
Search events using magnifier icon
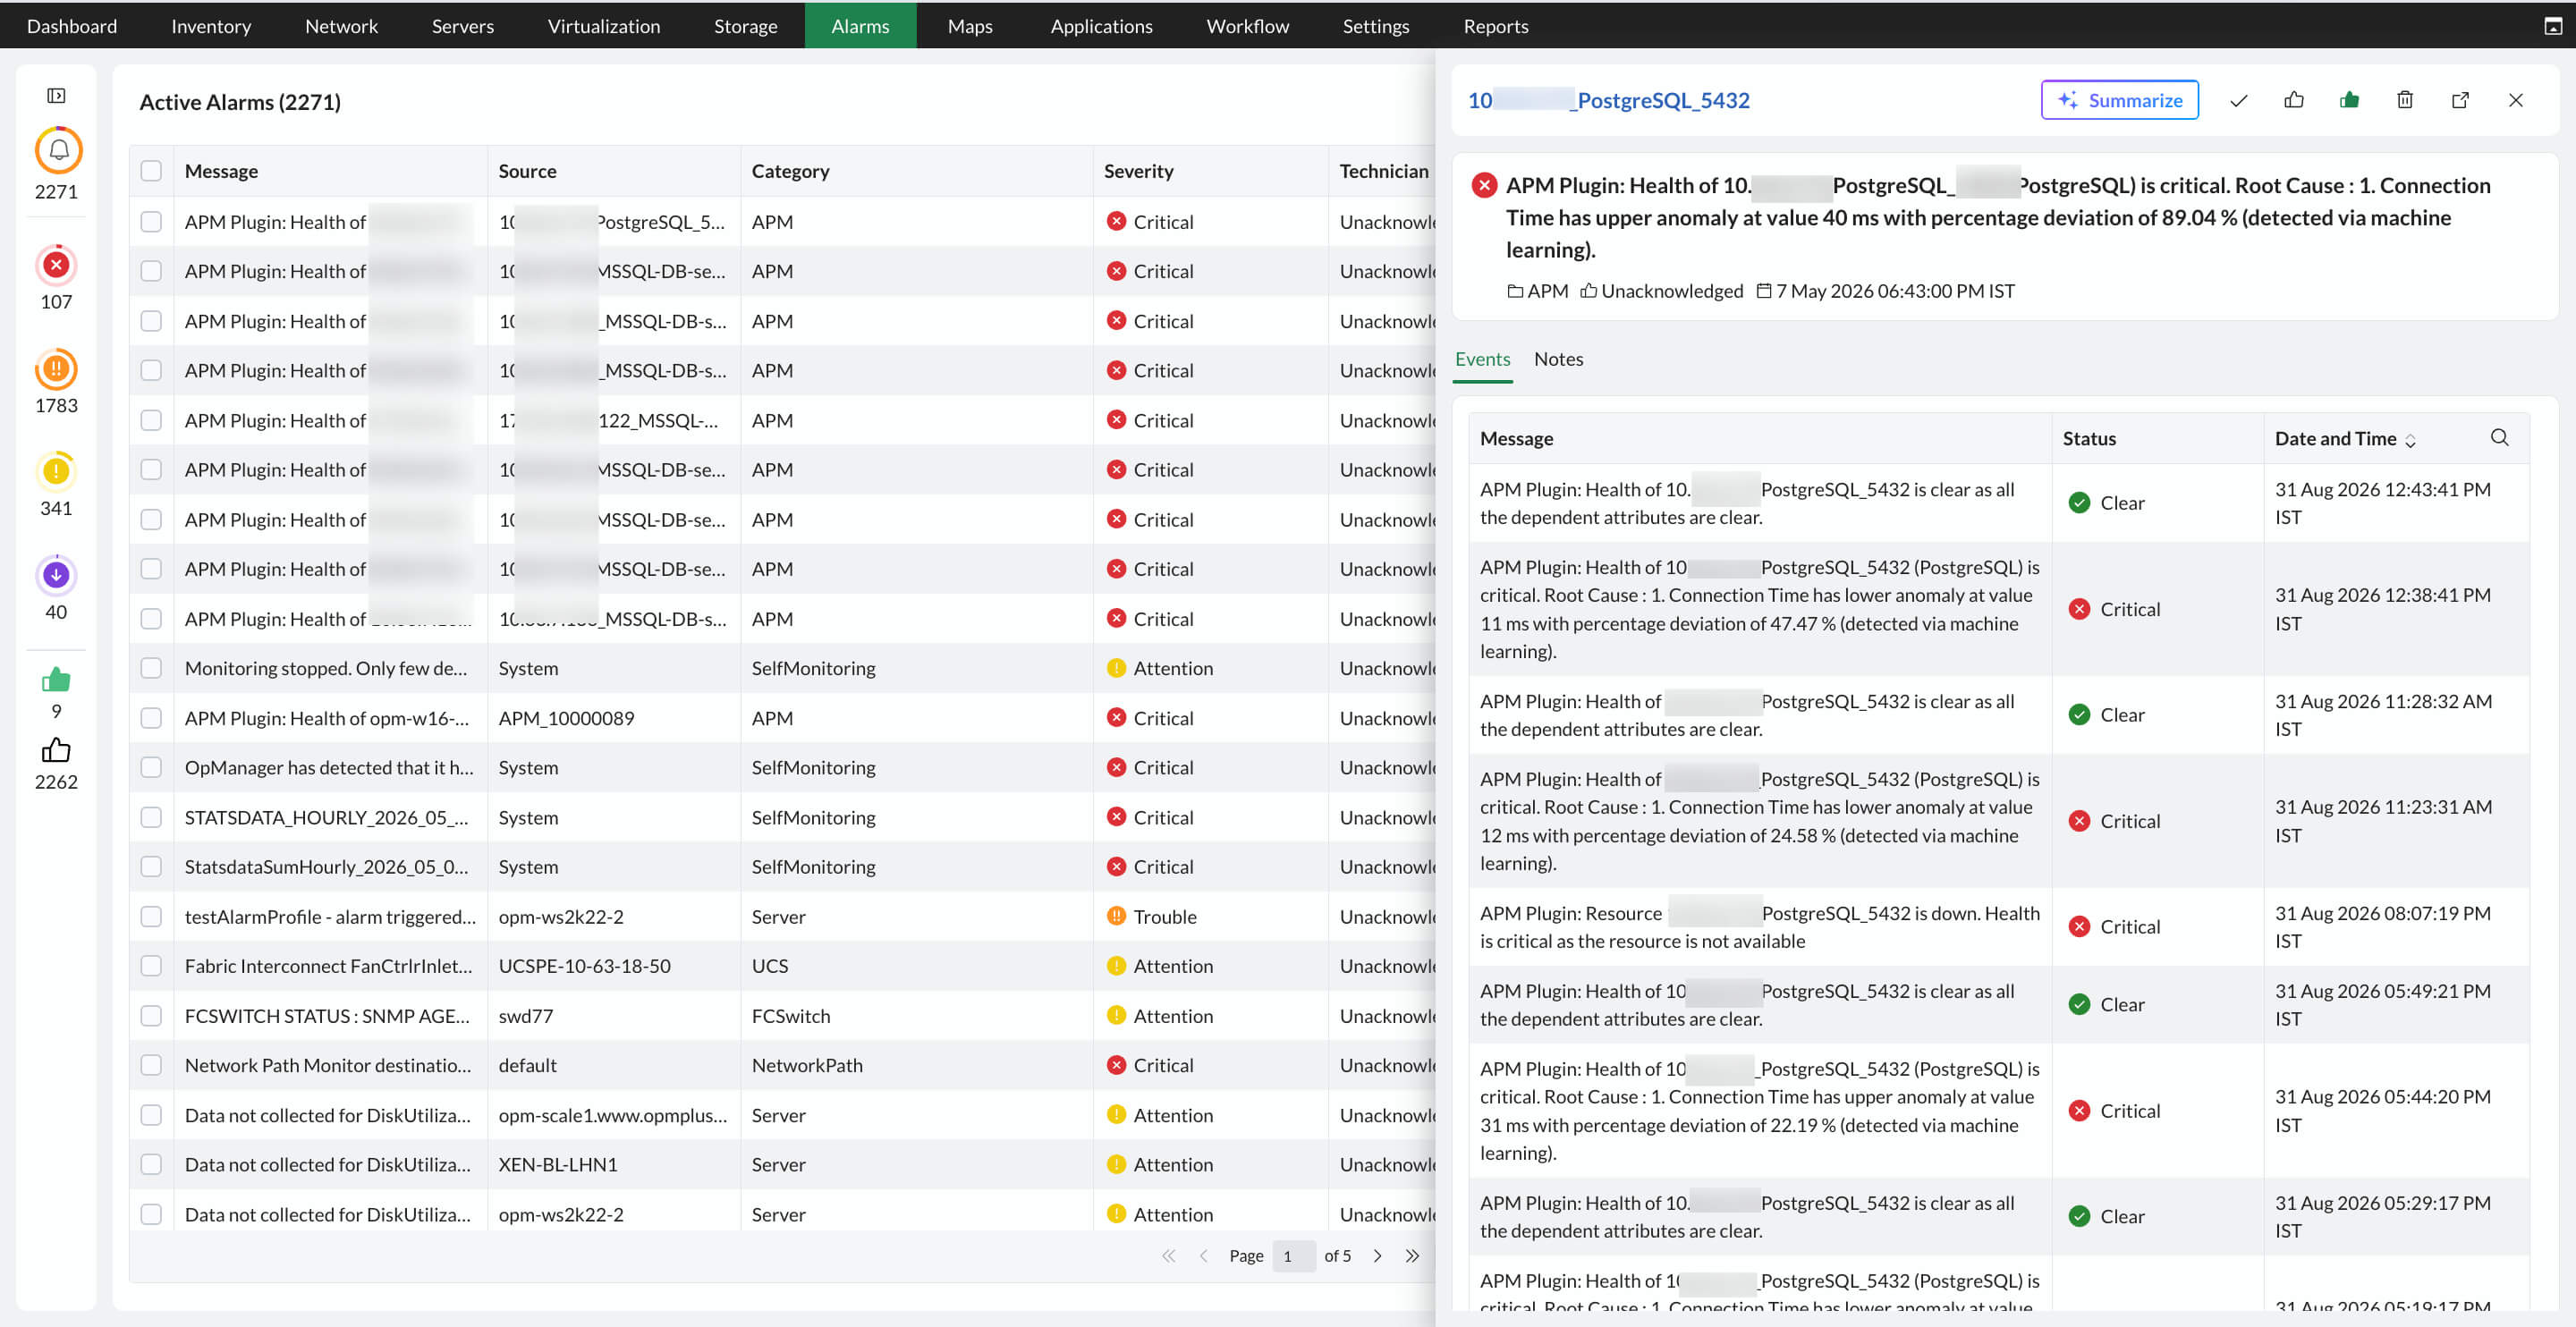(2499, 437)
